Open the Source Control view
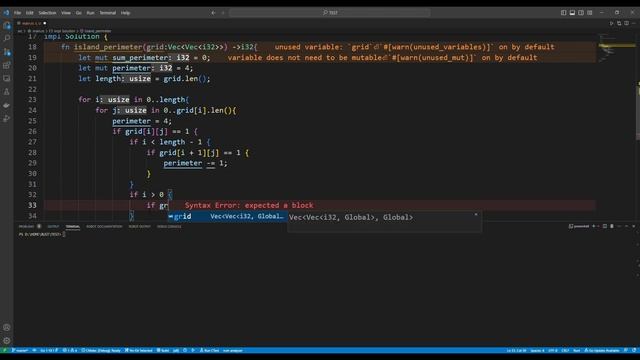Image resolution: width=640 pixels, height=360 pixels. pyautogui.click(x=7, y=52)
